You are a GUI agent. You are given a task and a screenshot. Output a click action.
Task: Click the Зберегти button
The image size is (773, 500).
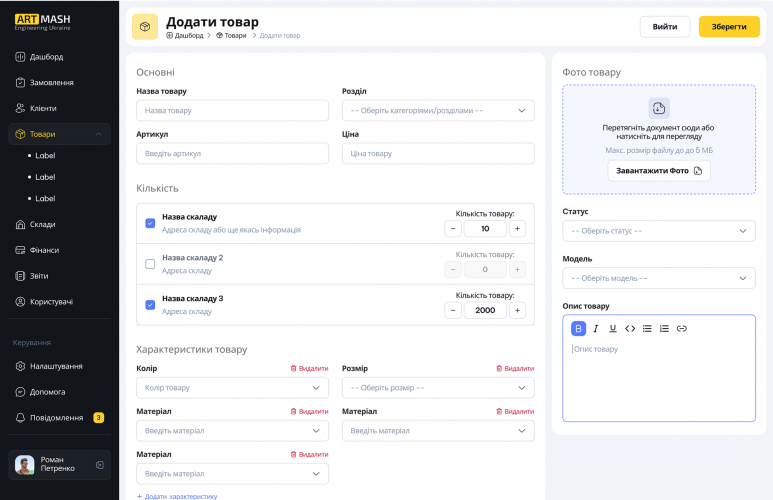click(x=729, y=27)
